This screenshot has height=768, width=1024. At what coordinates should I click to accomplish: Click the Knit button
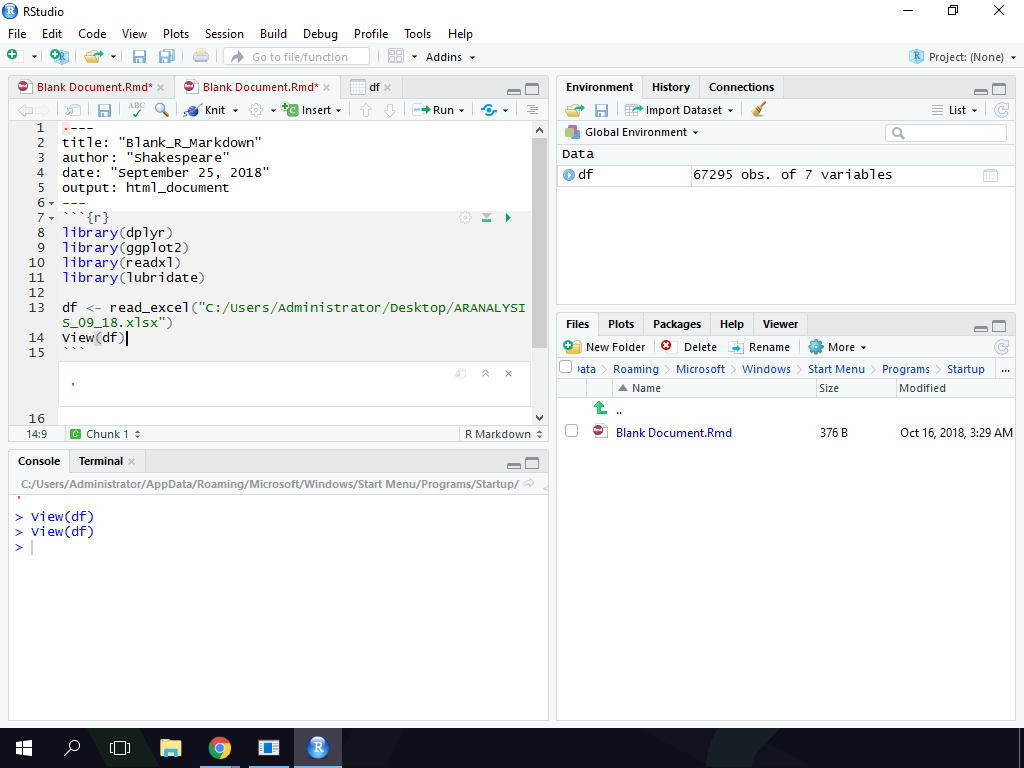tap(206, 110)
